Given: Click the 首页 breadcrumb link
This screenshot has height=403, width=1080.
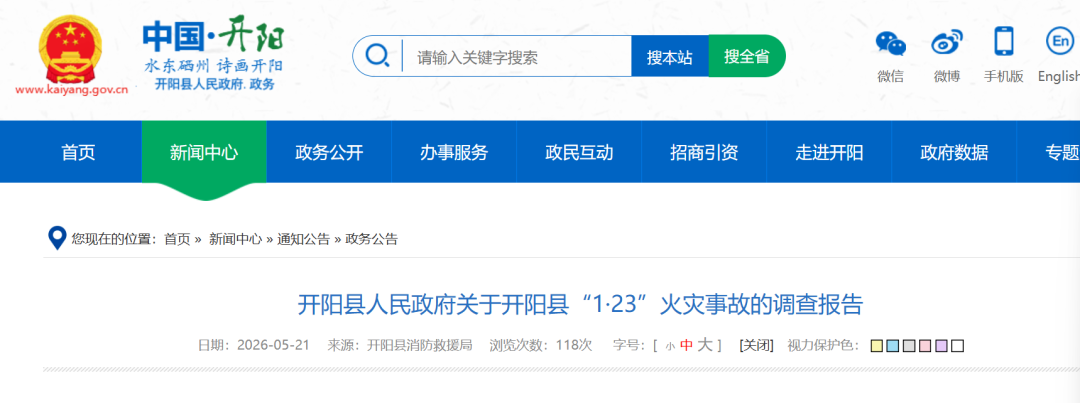Looking at the screenshot, I should pyautogui.click(x=177, y=239).
